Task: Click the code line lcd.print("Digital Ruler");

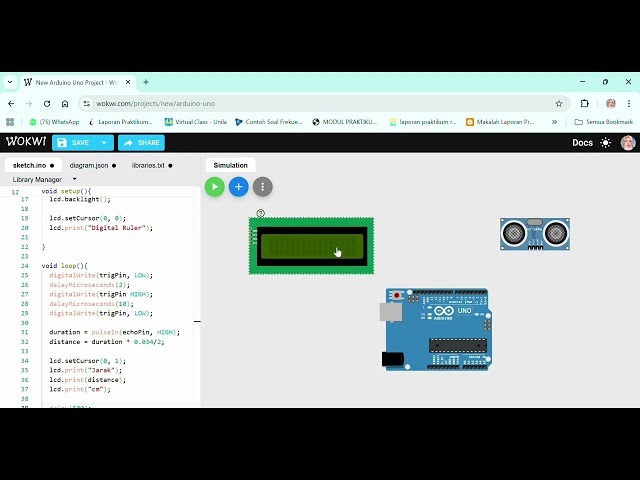Action: pyautogui.click(x=101, y=228)
